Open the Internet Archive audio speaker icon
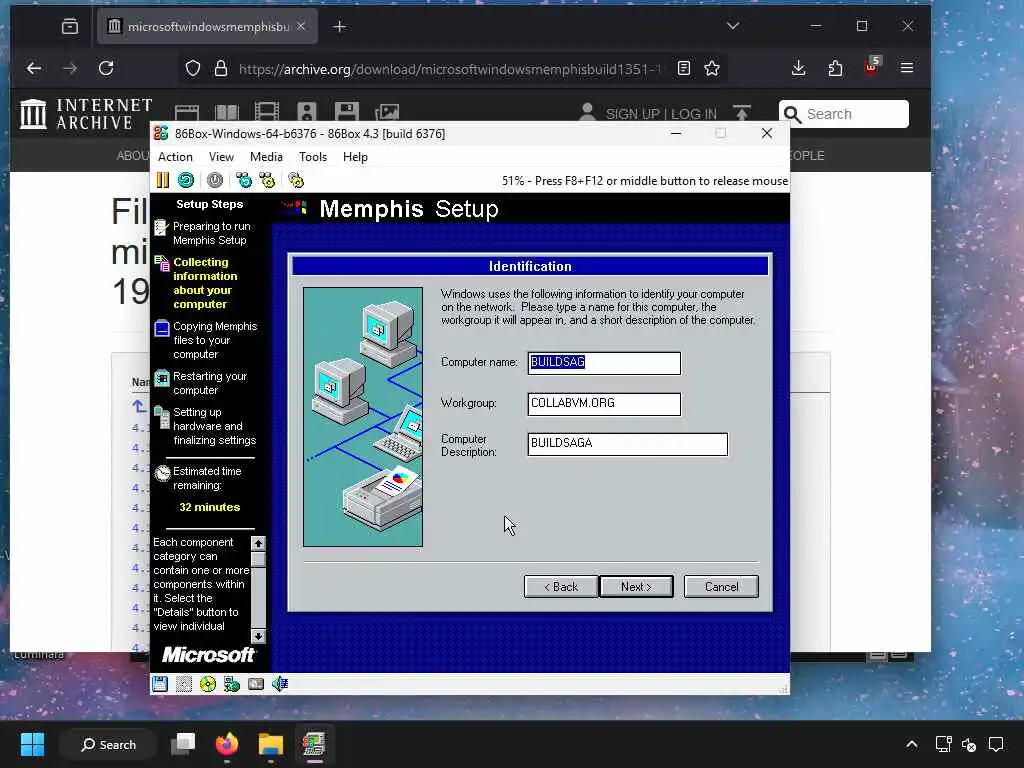Image resolution: width=1024 pixels, height=768 pixels. point(306,112)
